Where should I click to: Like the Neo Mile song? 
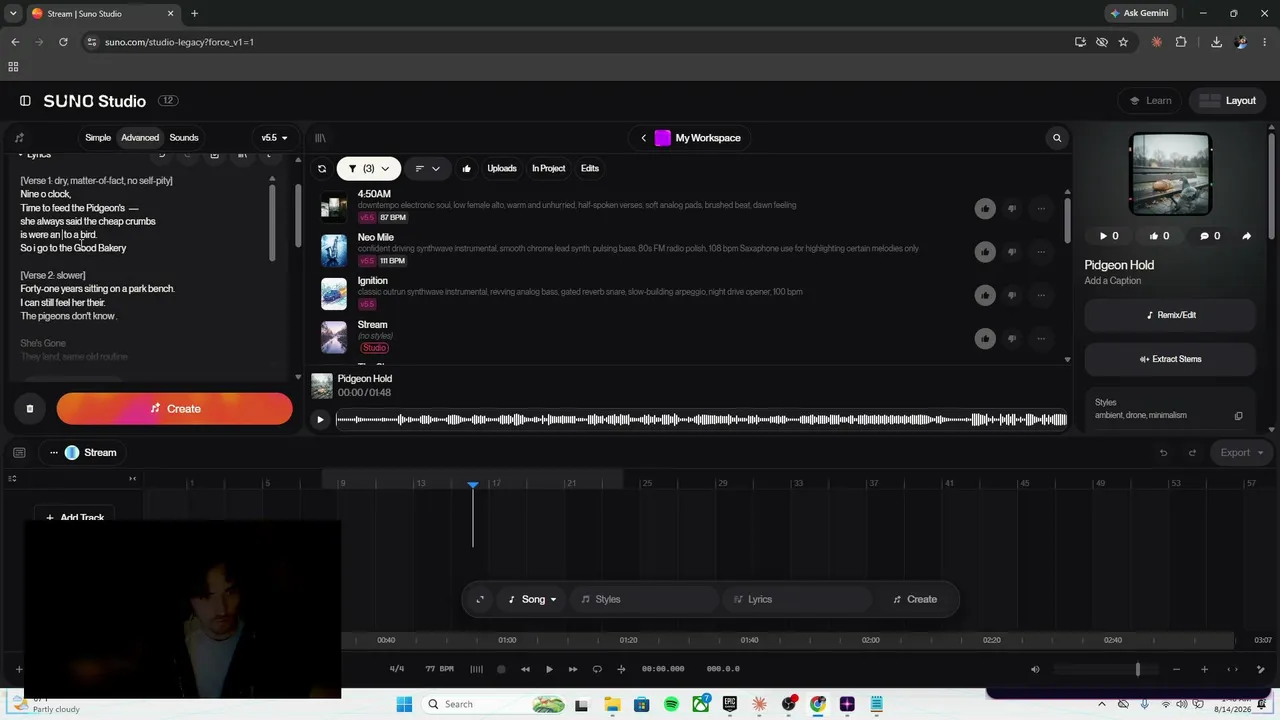985,251
